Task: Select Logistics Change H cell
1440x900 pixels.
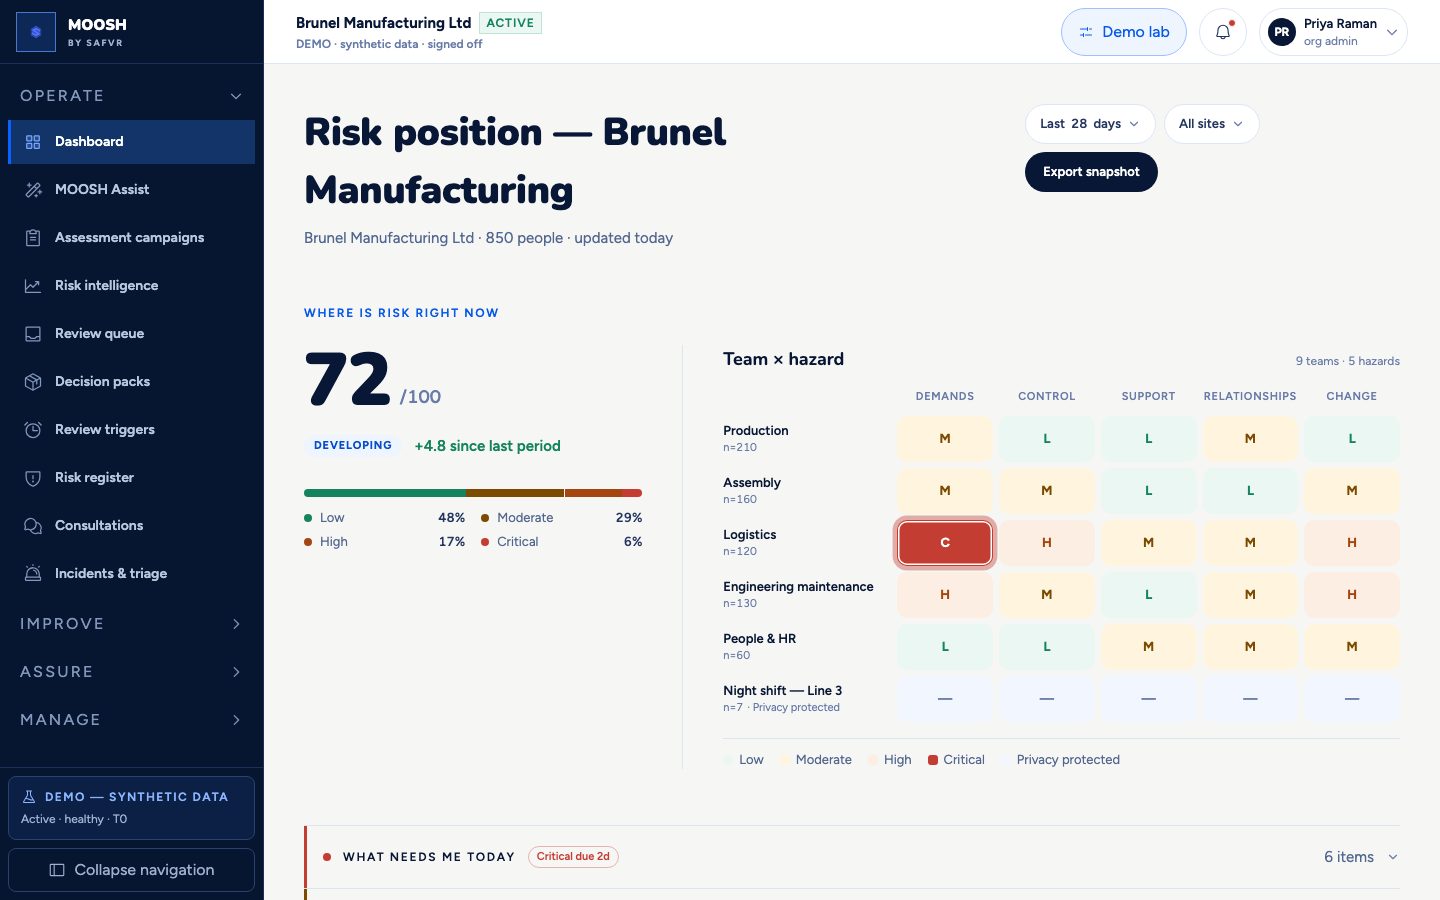Action: pos(1352,543)
